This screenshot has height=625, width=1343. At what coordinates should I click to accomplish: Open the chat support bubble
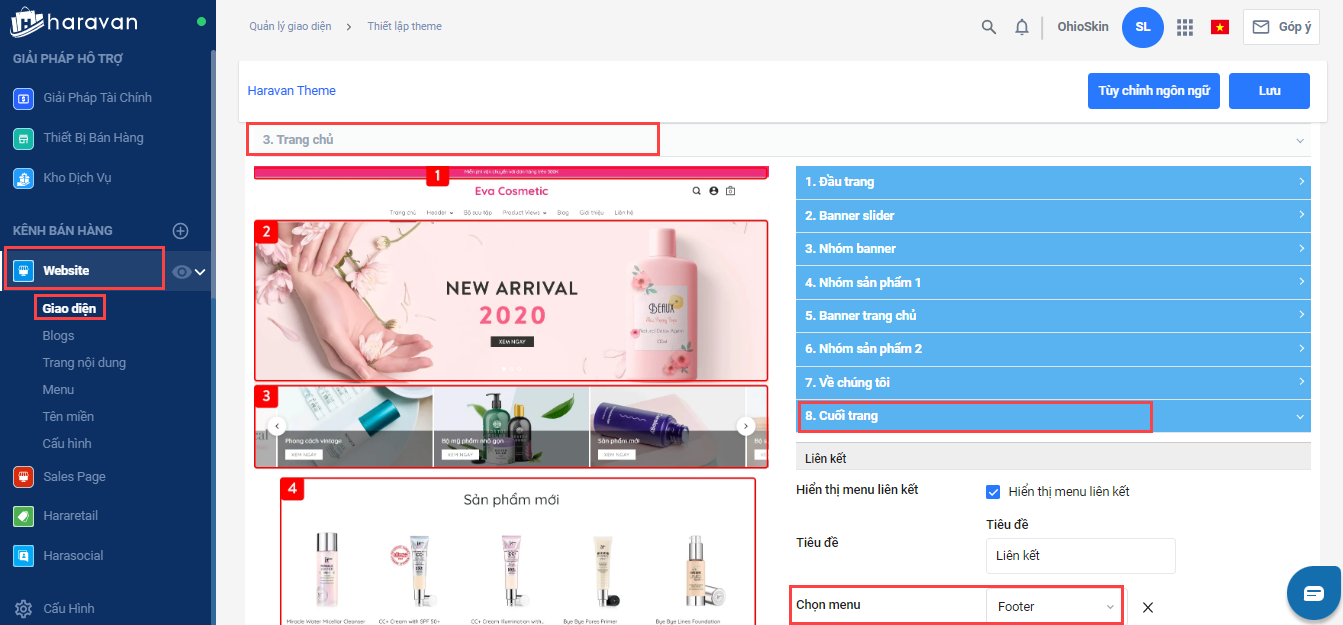1313,593
